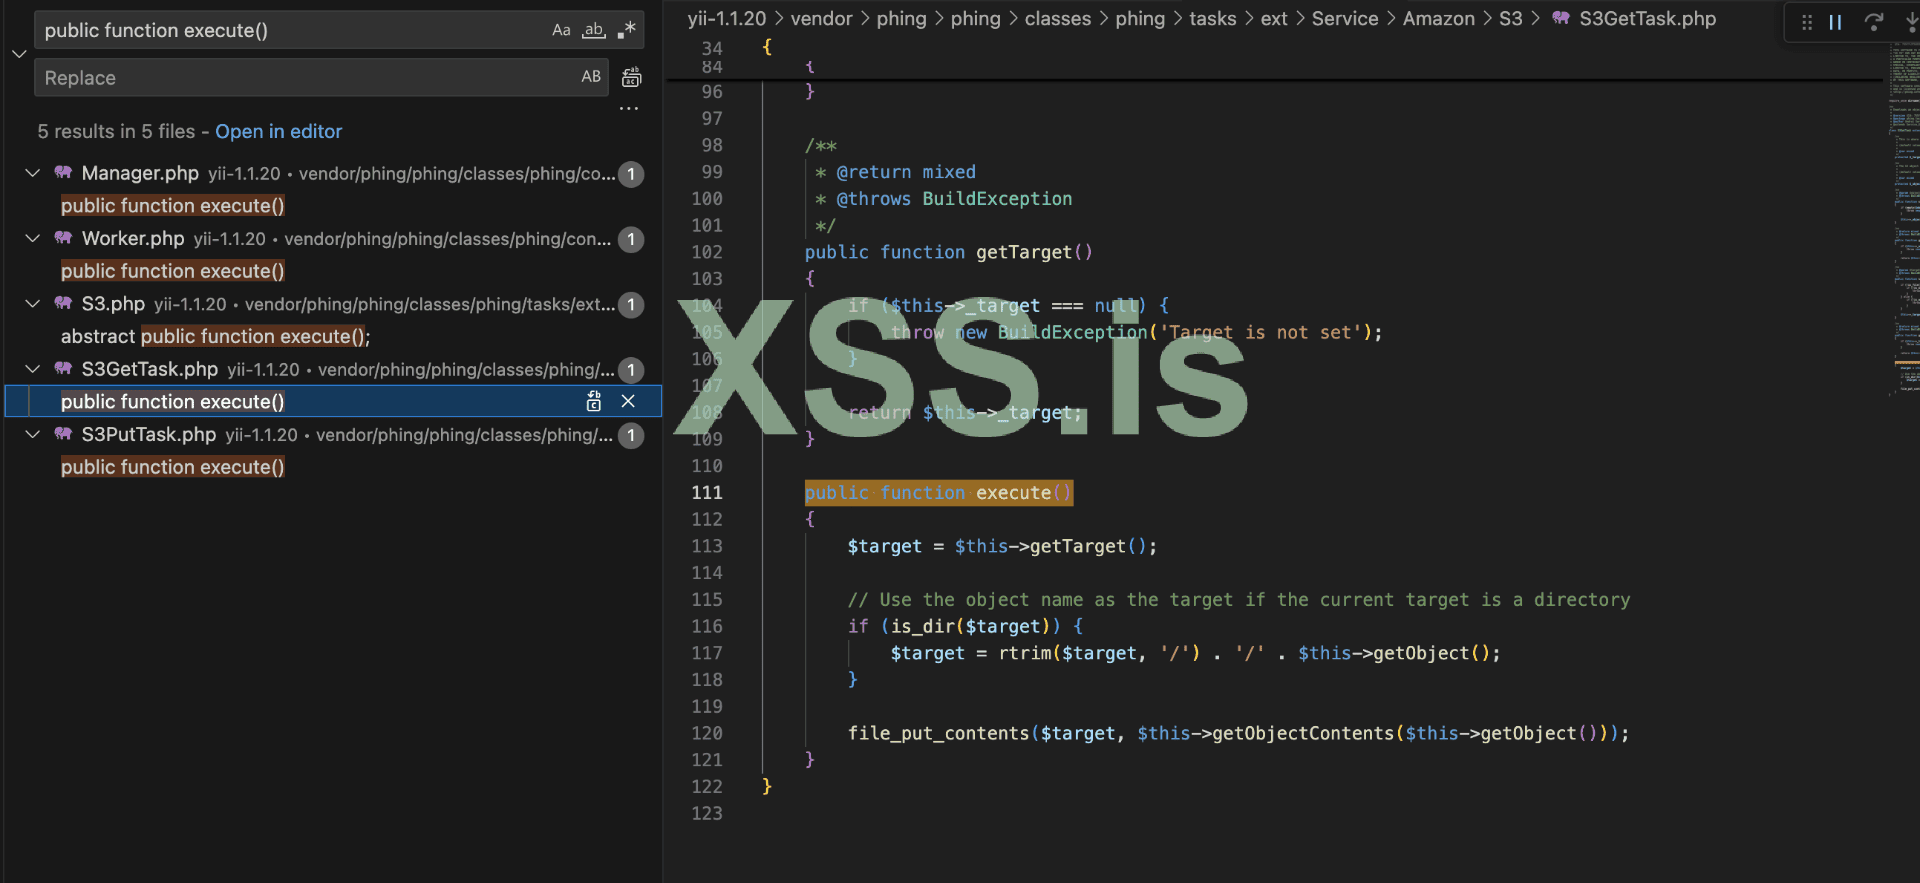The width and height of the screenshot is (1920, 883).
Task: Toggle Preserve Case in the Replace field
Action: point(591,77)
